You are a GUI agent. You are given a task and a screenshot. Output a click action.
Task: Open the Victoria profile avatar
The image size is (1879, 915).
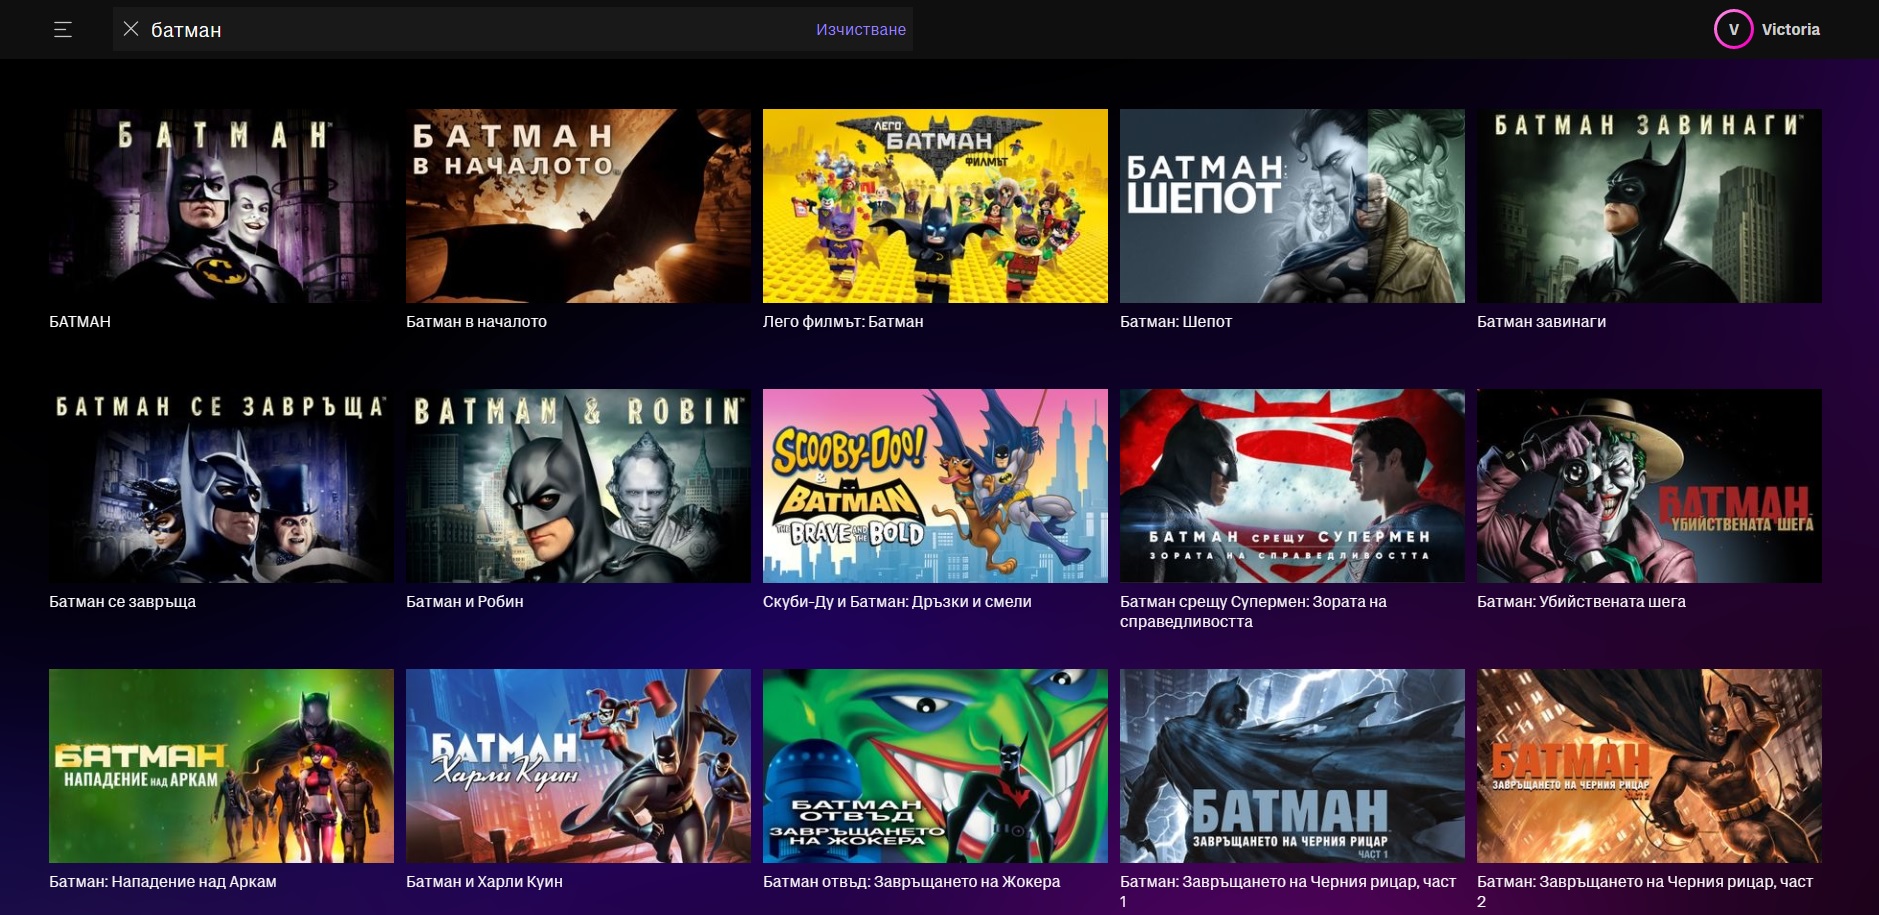pos(1734,29)
